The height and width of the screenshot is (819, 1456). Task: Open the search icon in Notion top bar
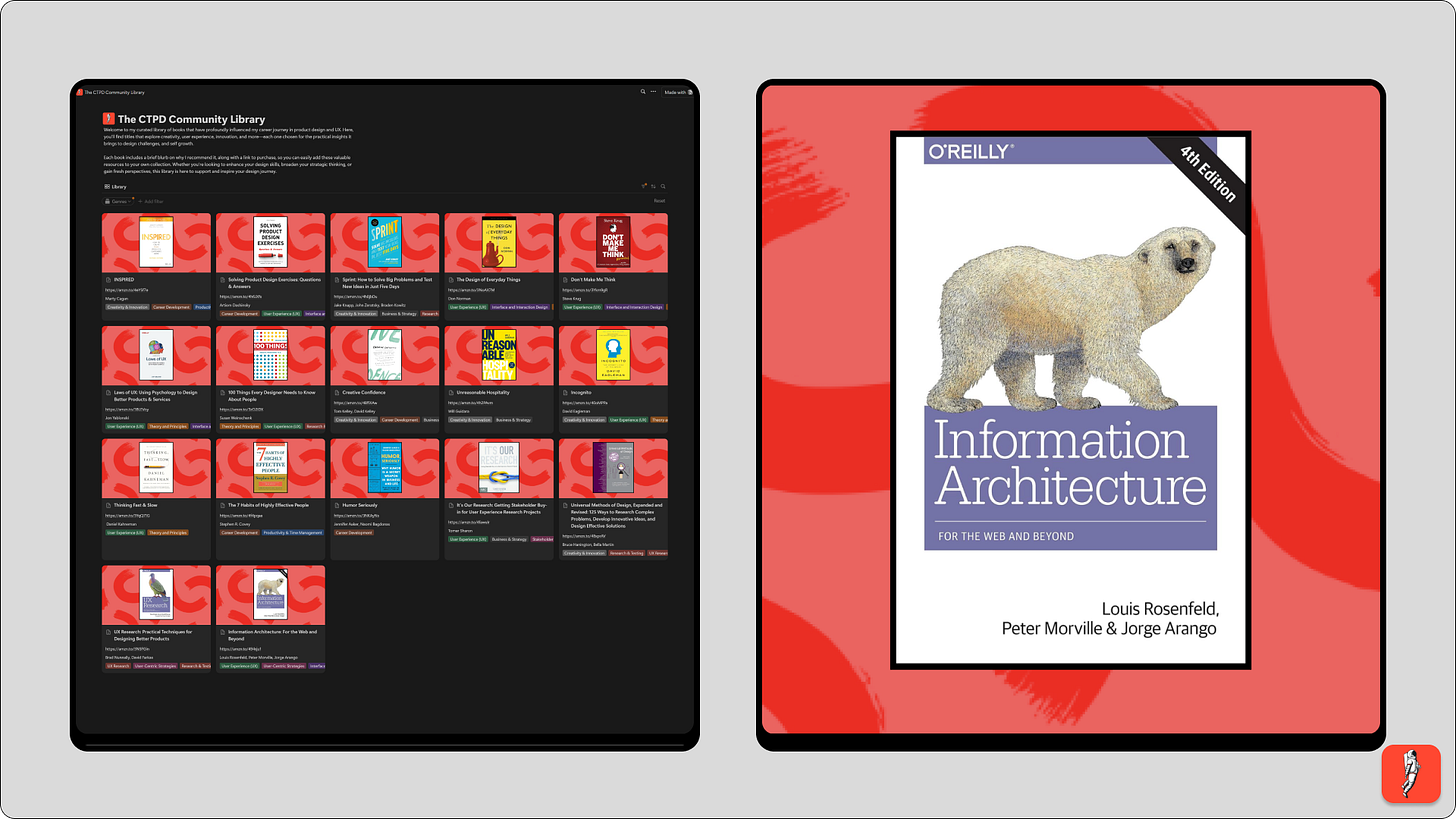click(643, 92)
